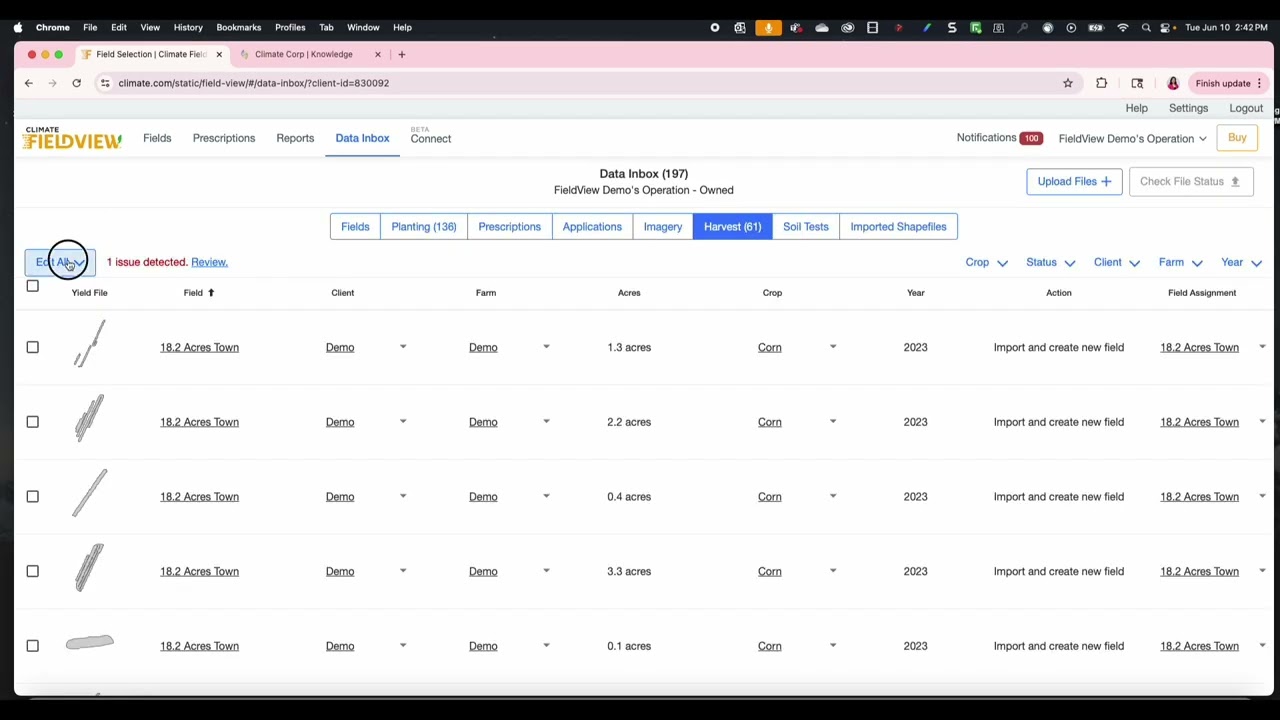The image size is (1280, 720).
Task: Open the Fields item in top navigation
Action: [157, 138]
